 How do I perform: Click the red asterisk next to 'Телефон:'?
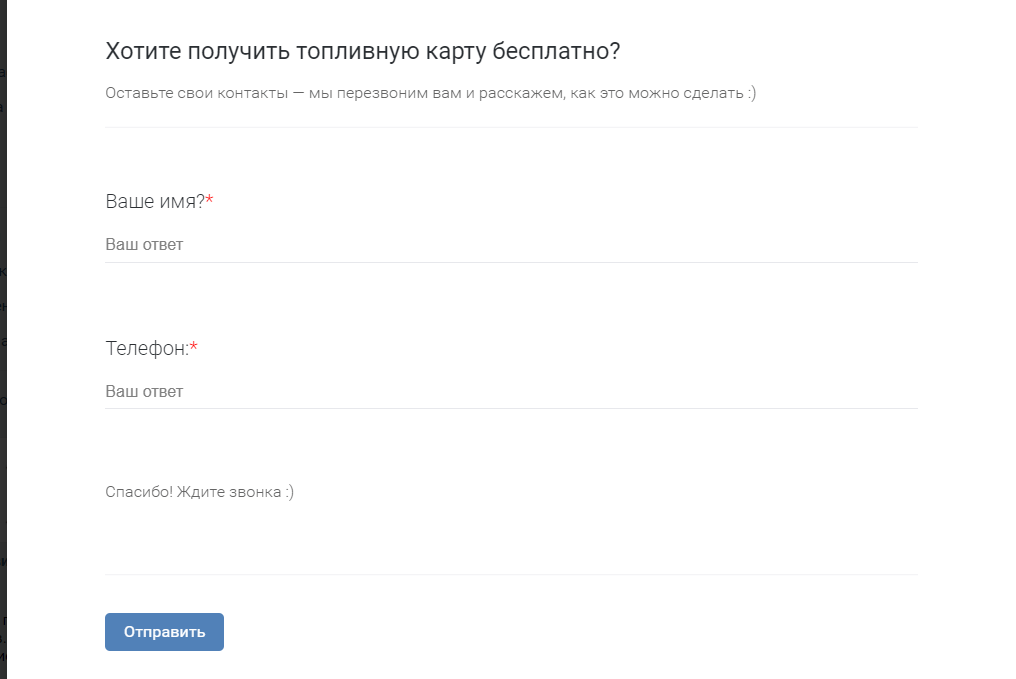click(x=195, y=344)
